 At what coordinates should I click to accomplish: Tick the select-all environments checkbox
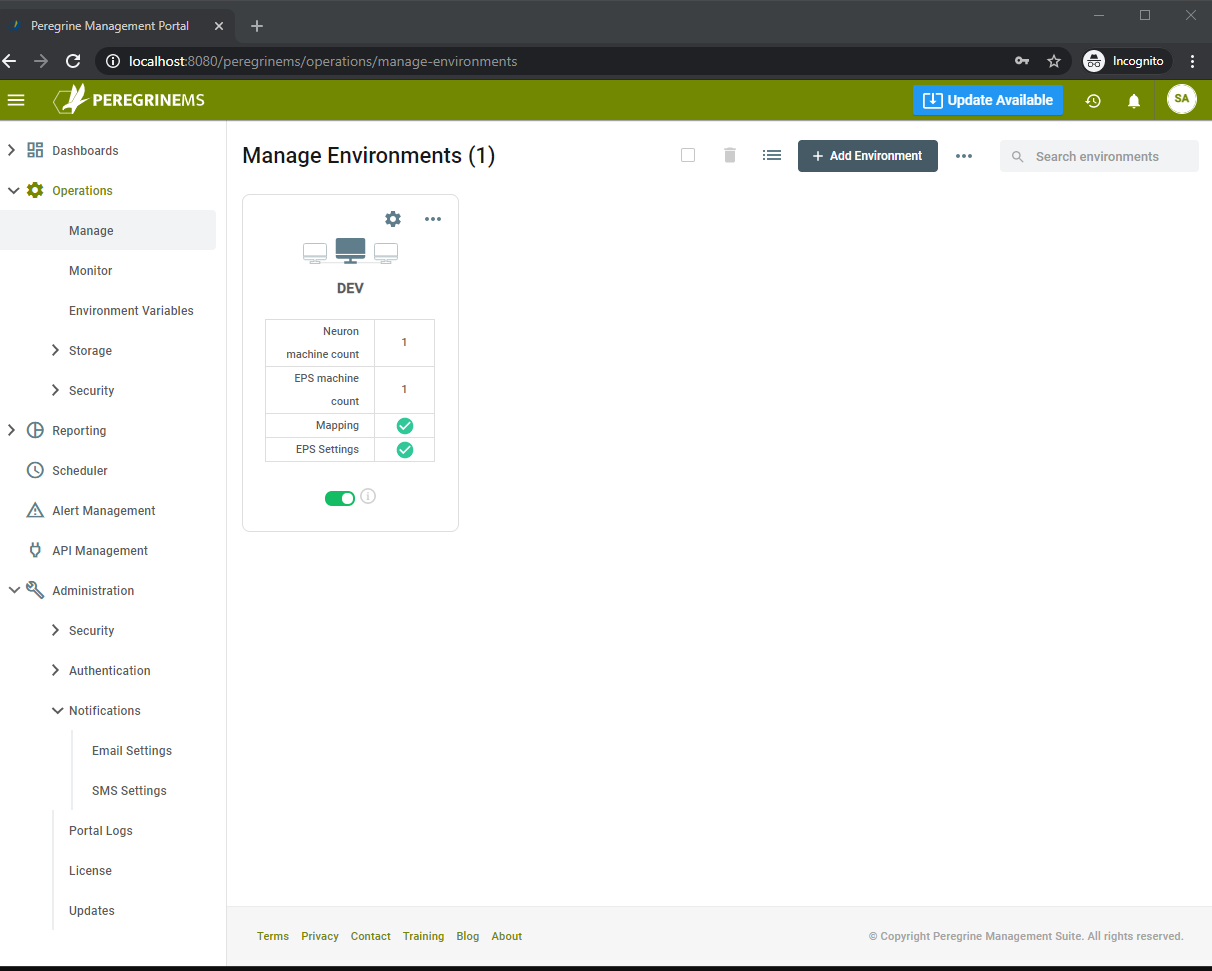[x=688, y=155]
